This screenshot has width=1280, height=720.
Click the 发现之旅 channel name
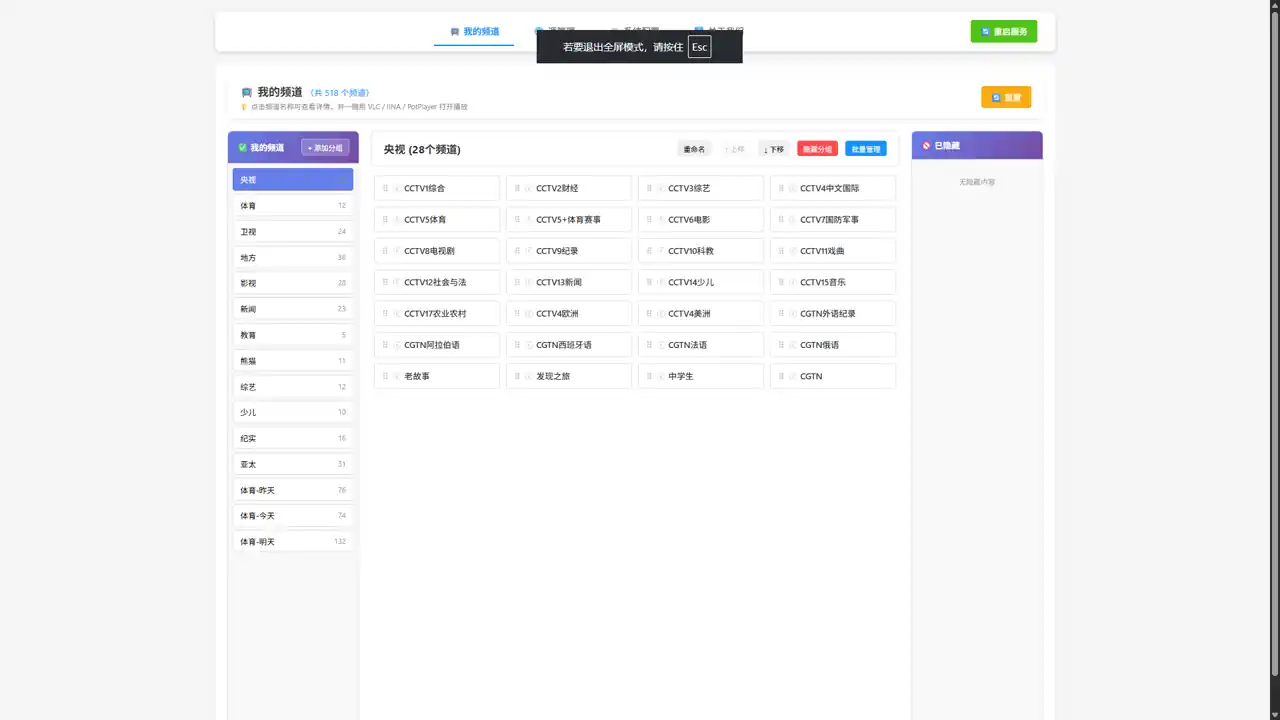pyautogui.click(x=553, y=376)
